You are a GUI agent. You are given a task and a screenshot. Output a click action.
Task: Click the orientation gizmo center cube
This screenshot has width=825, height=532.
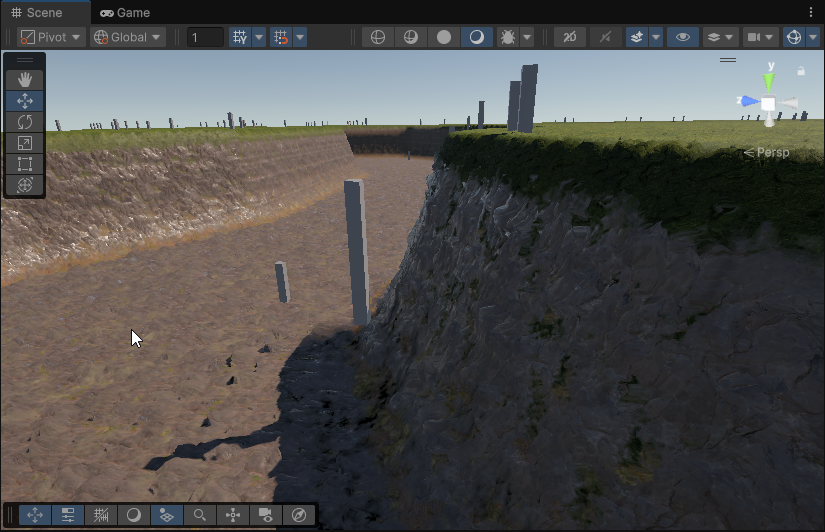768,103
